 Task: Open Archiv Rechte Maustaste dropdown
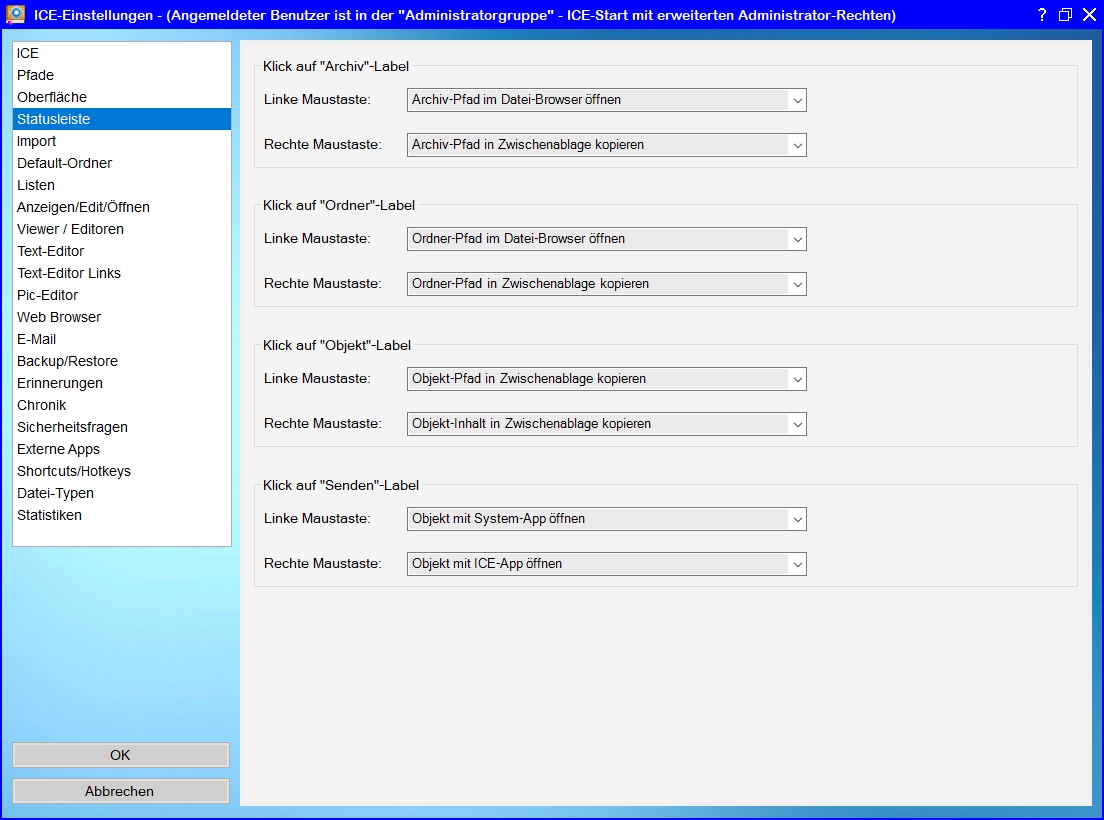[606, 145]
